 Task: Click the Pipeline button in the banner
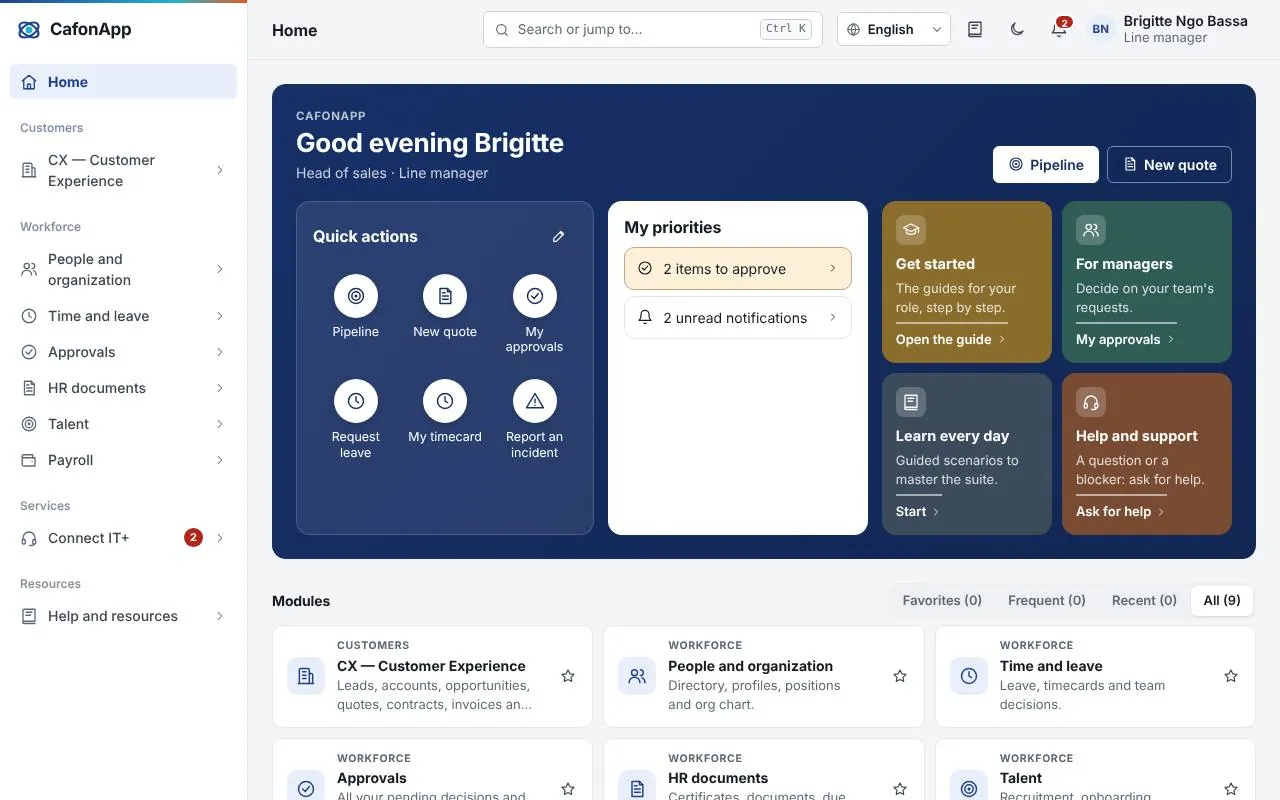(1046, 165)
